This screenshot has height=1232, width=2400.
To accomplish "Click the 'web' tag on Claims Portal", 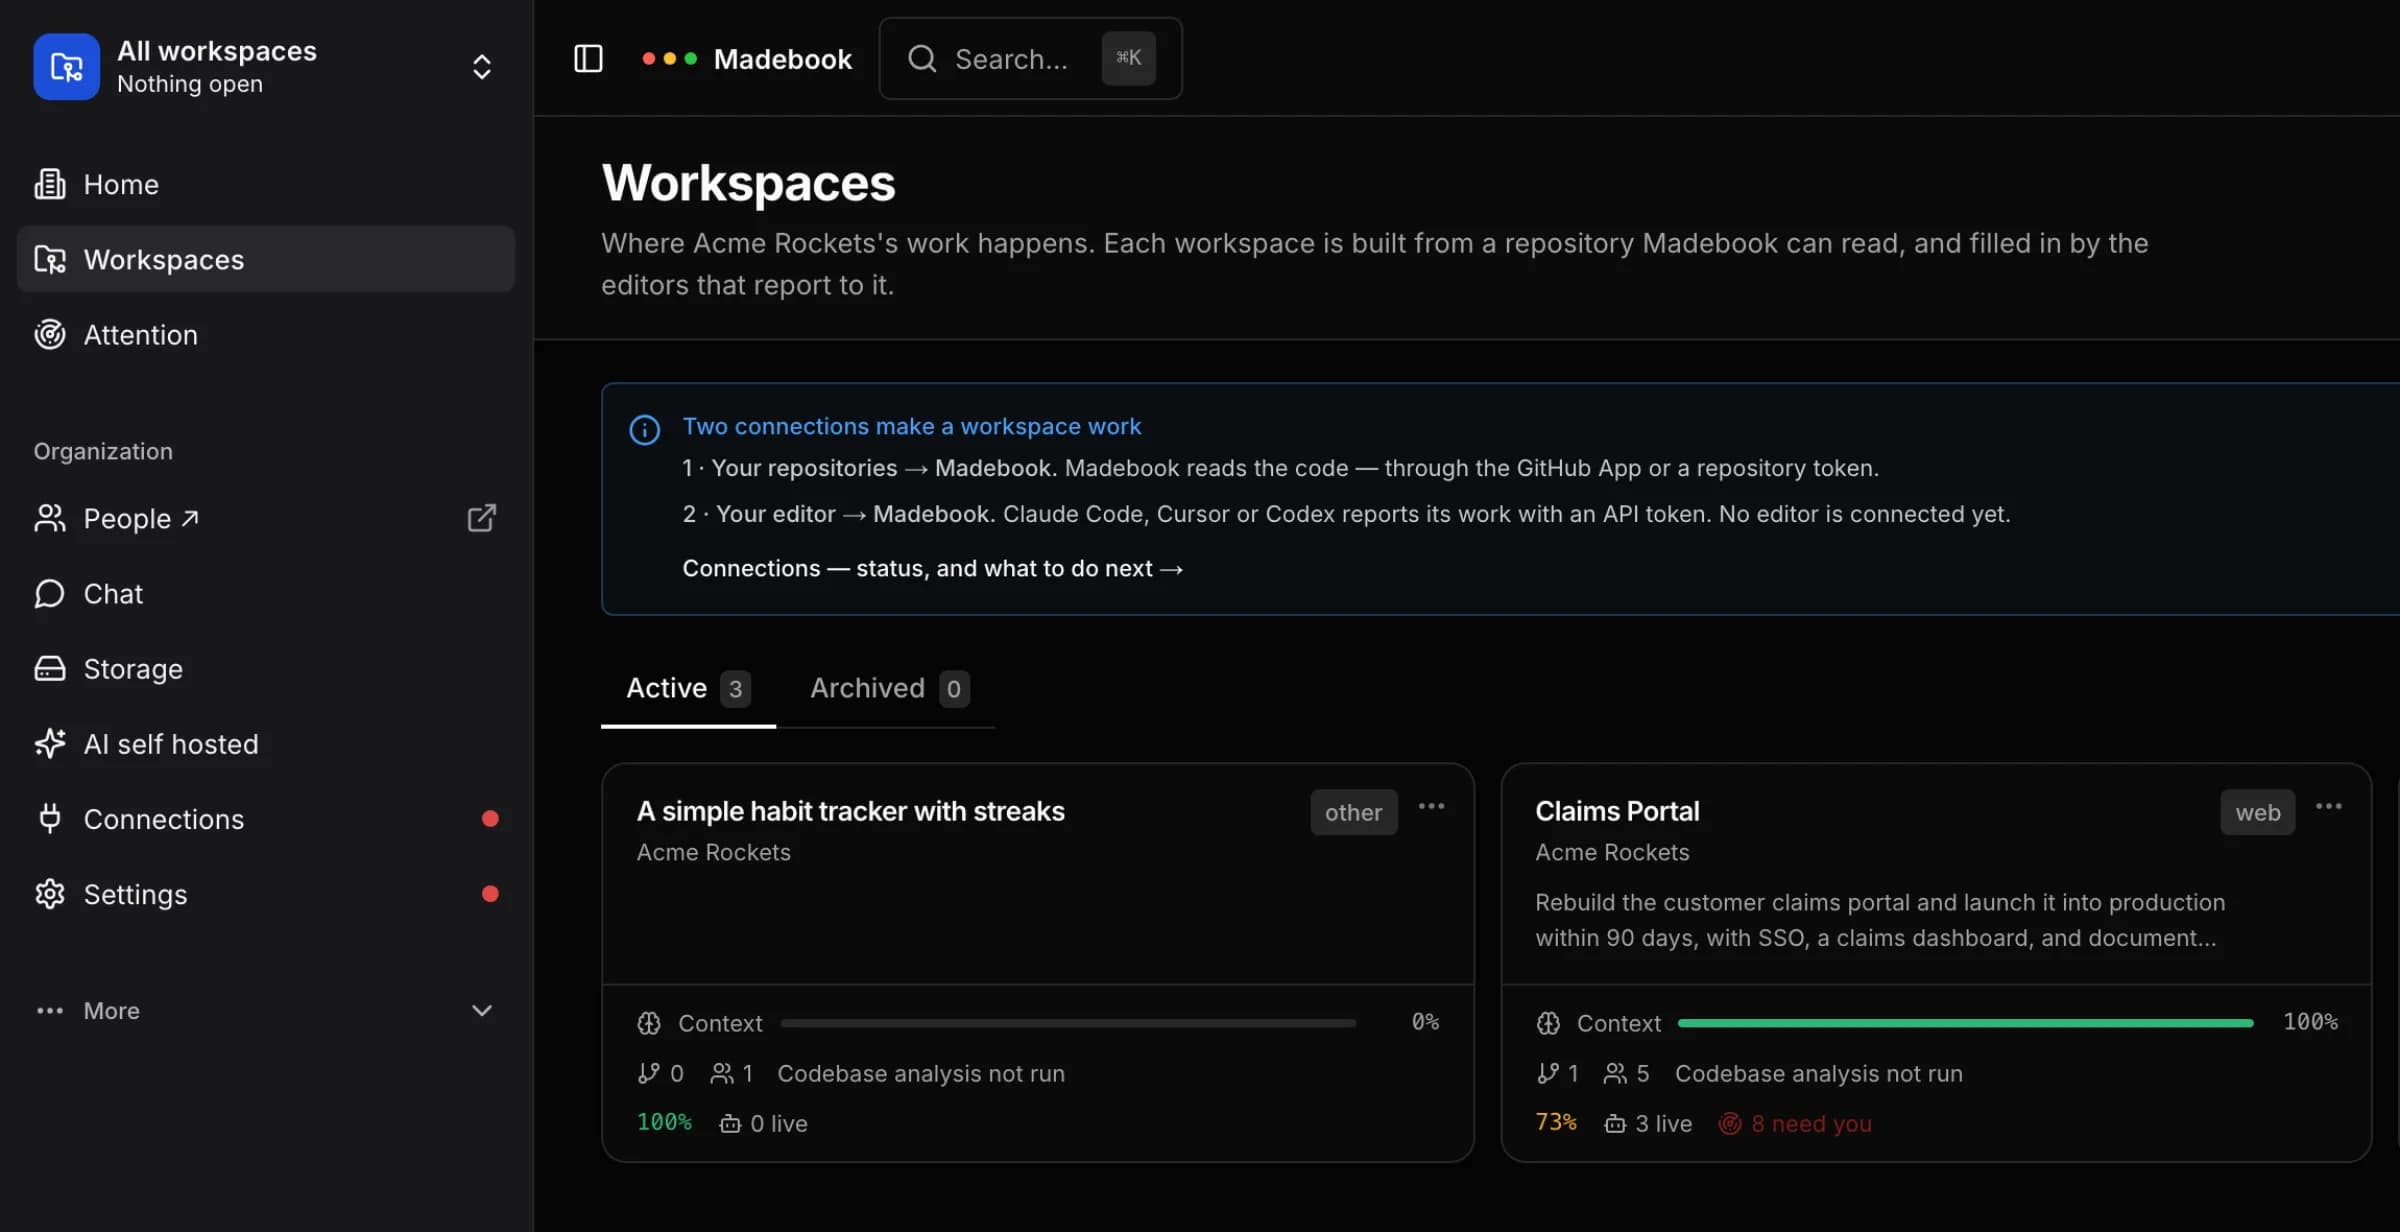I will 2258,812.
